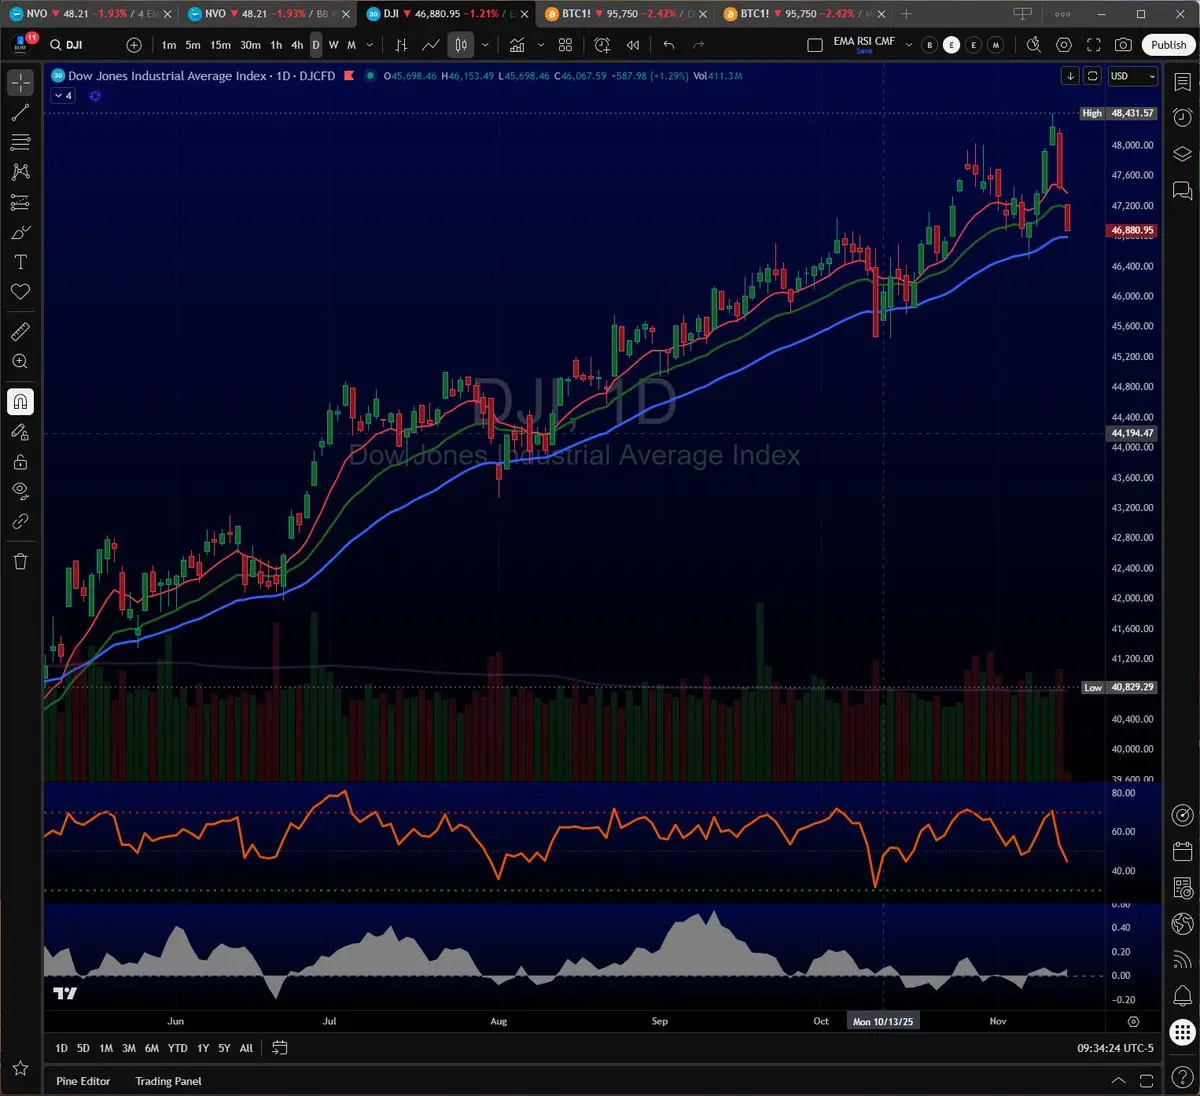Open the chart patterns tool
1200x1096 pixels.
[x=20, y=172]
